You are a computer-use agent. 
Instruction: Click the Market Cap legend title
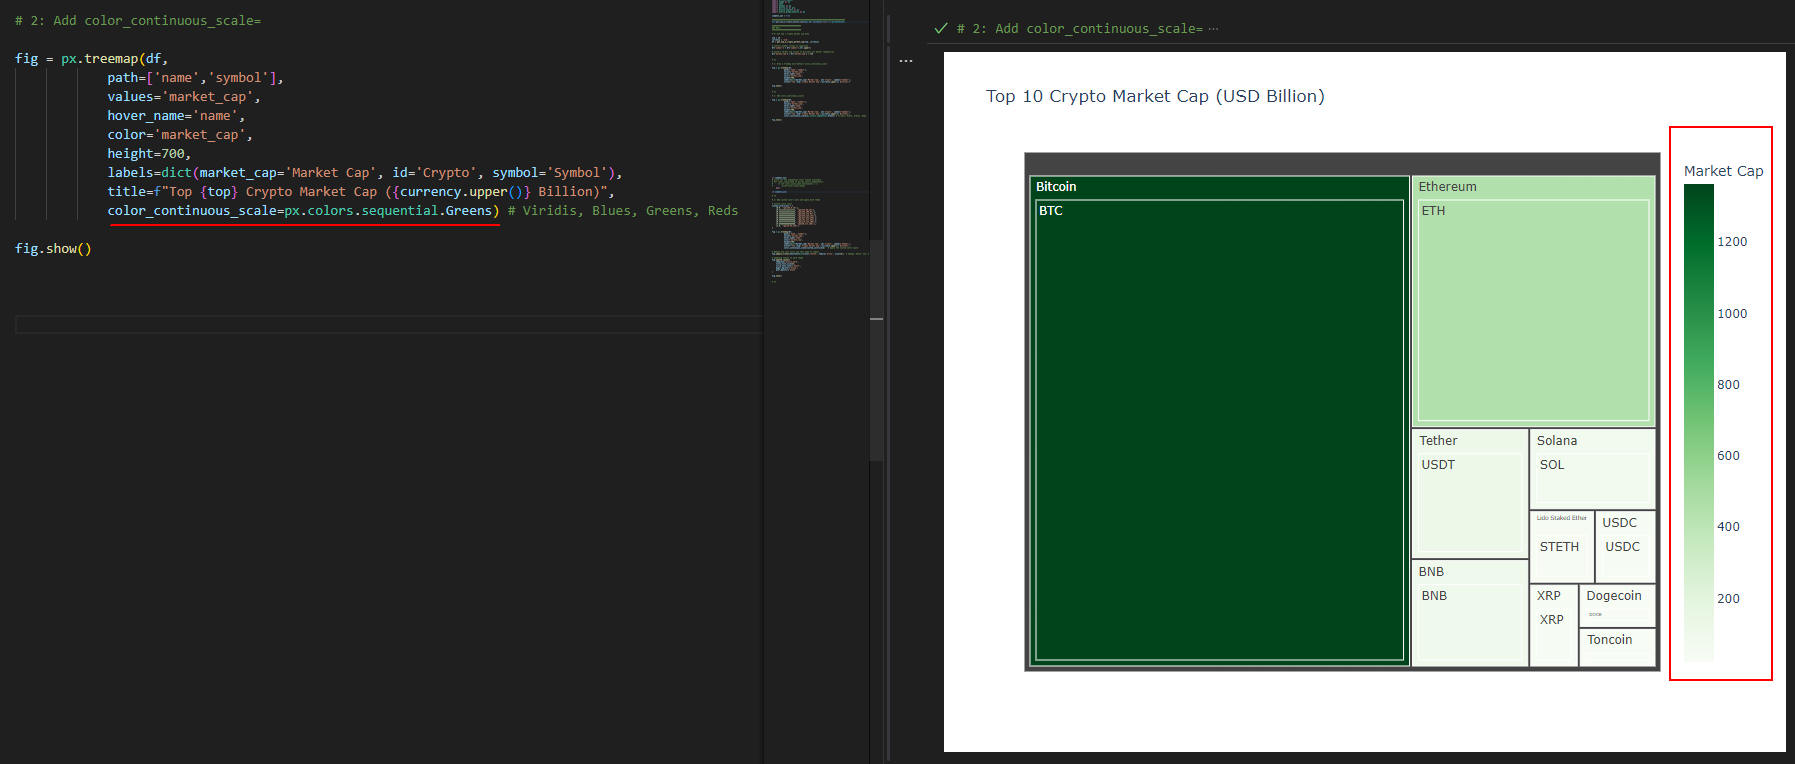click(x=1723, y=171)
